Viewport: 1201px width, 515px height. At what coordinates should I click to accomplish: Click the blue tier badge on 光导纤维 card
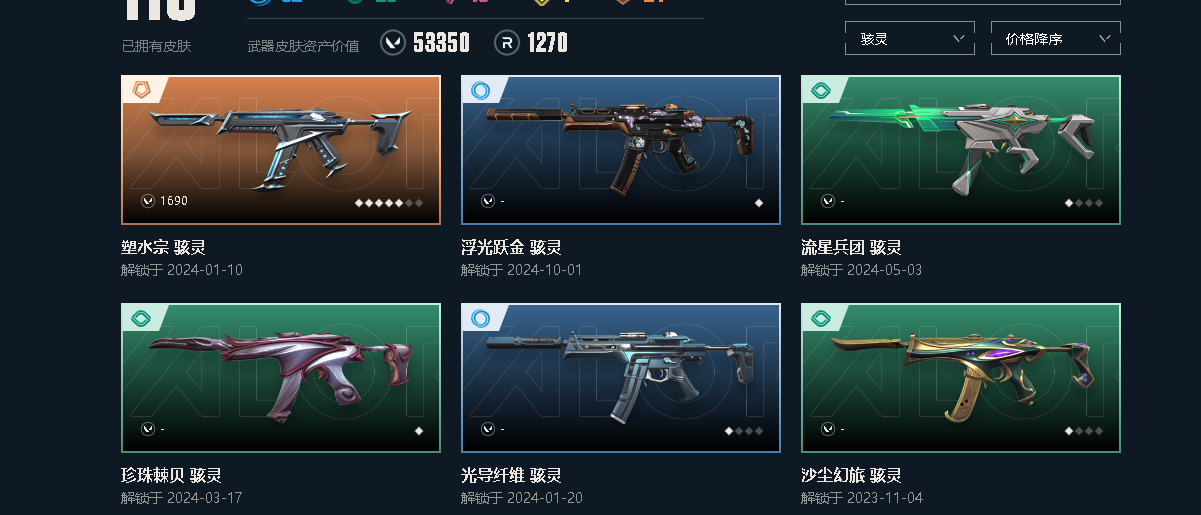click(480, 318)
